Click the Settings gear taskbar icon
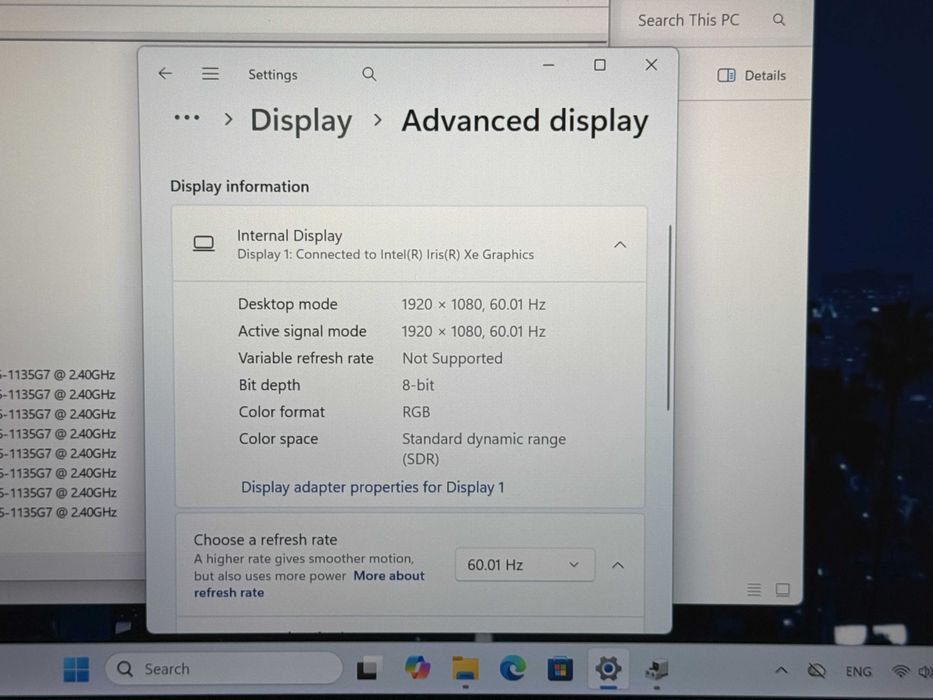The width and height of the screenshot is (933, 700). (x=608, y=669)
